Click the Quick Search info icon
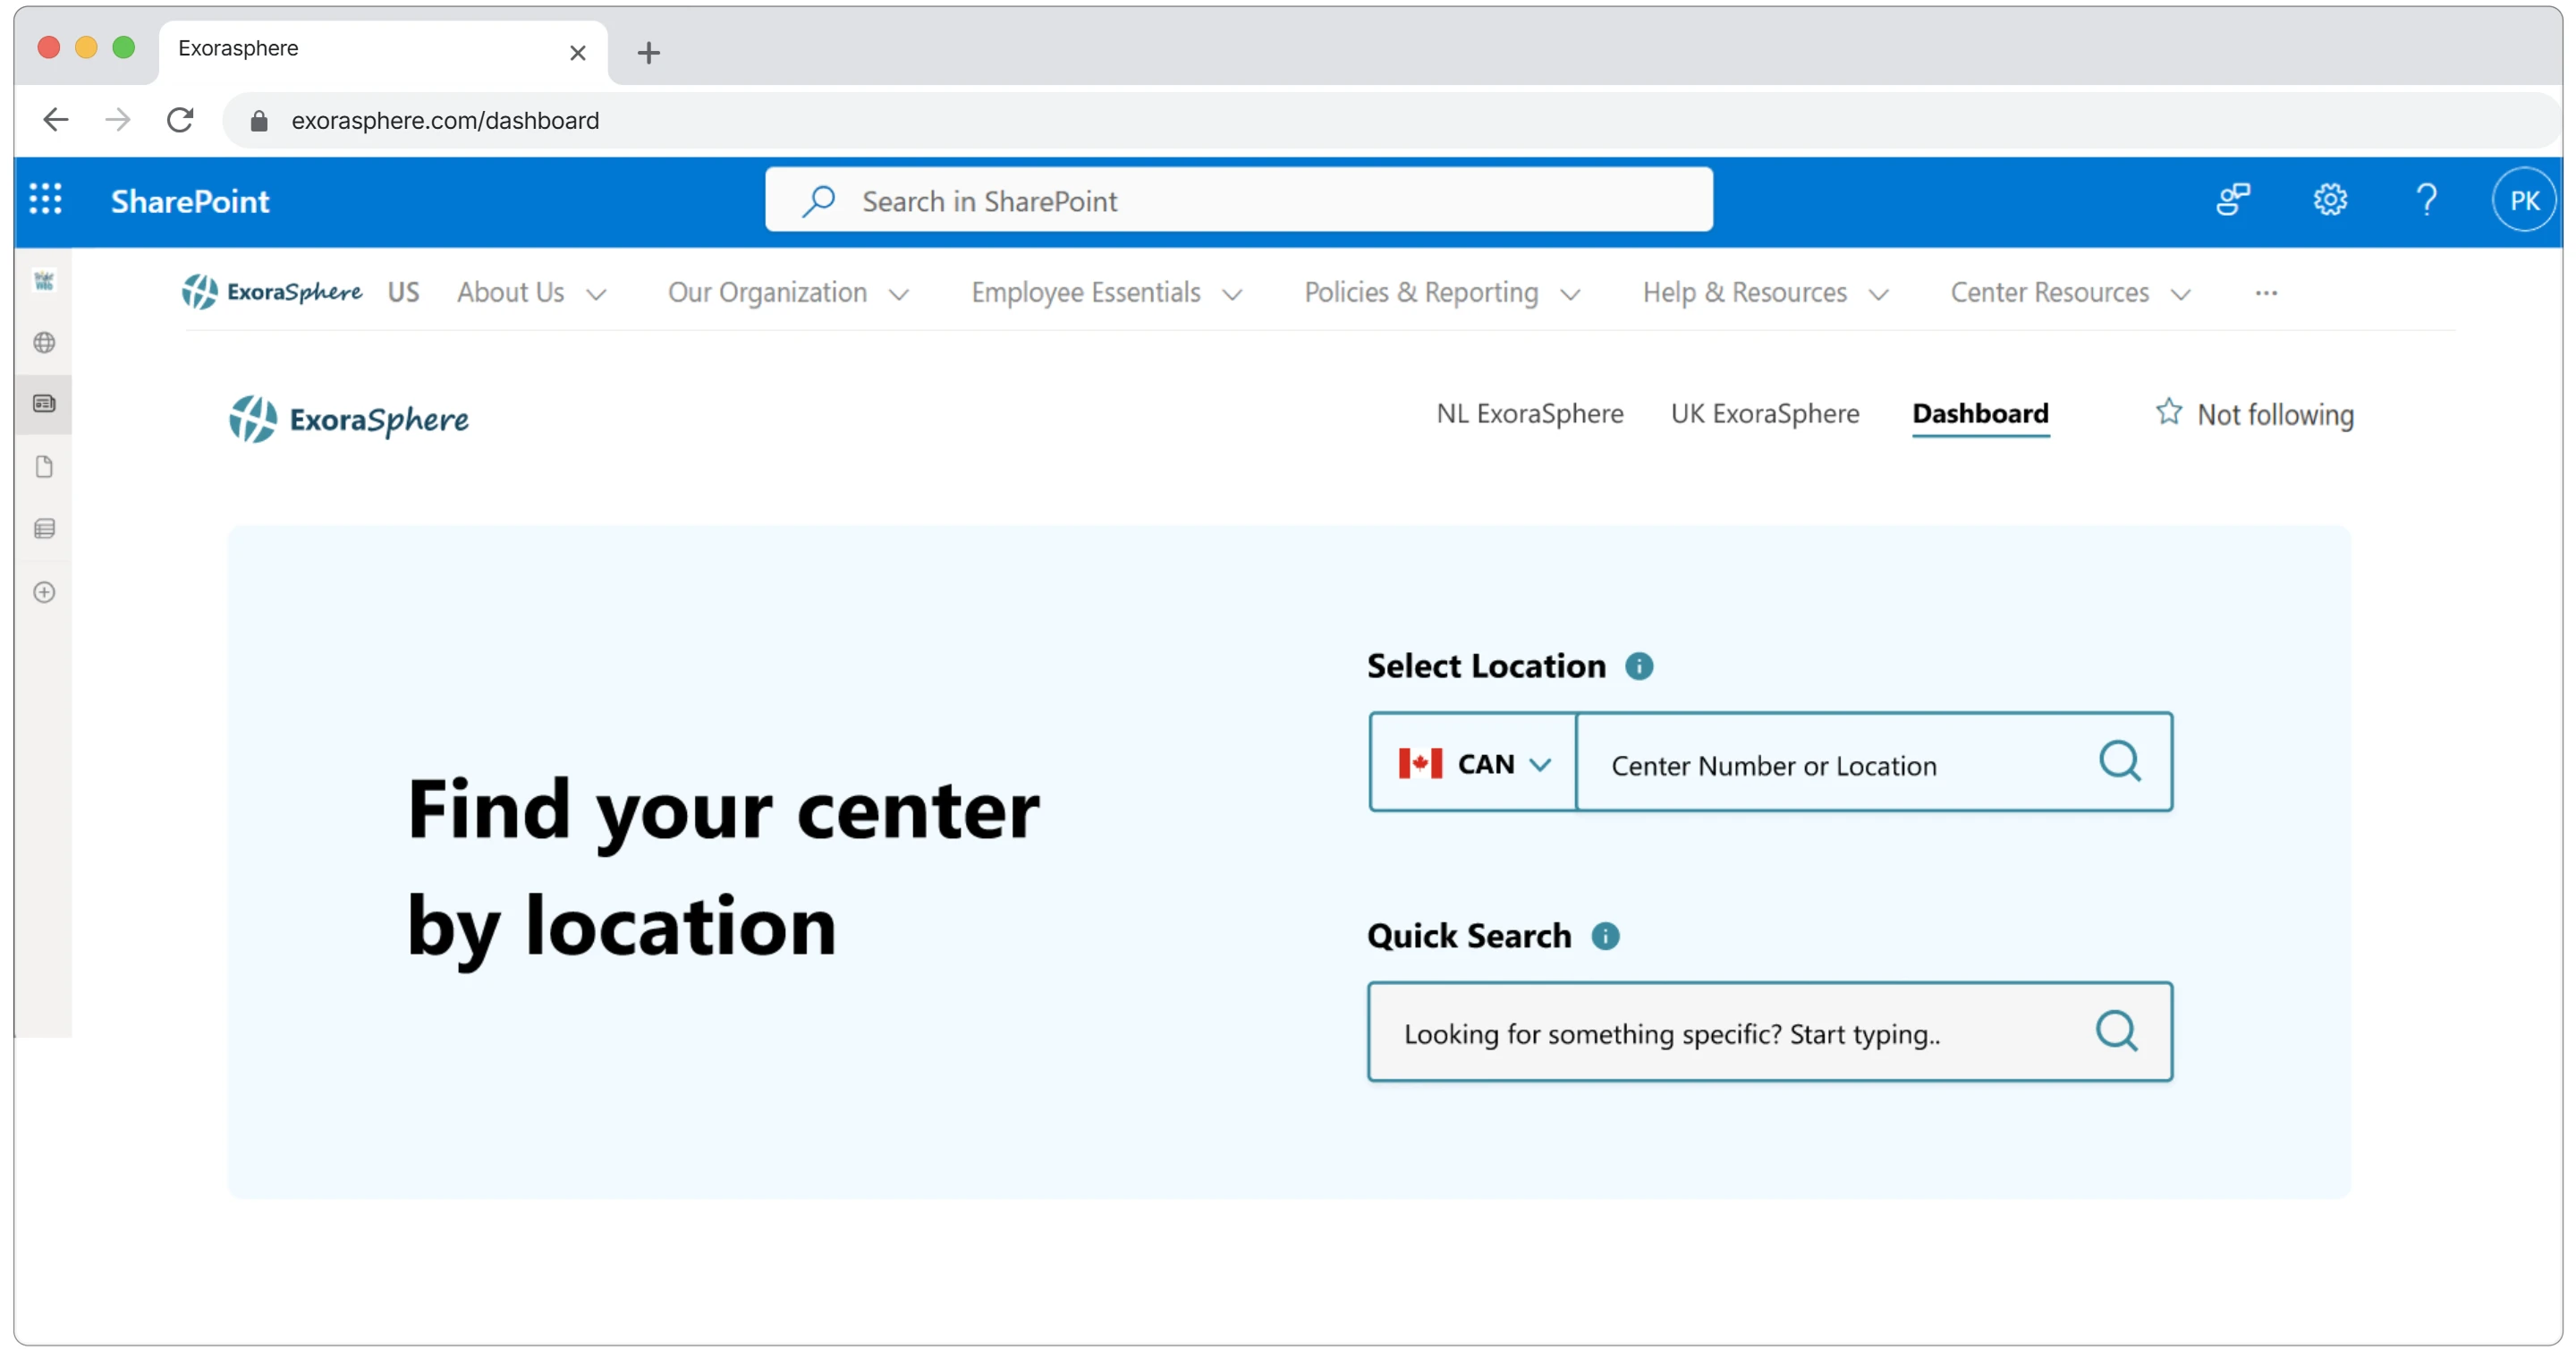This screenshot has height=1358, width=2576. pyautogui.click(x=1604, y=936)
